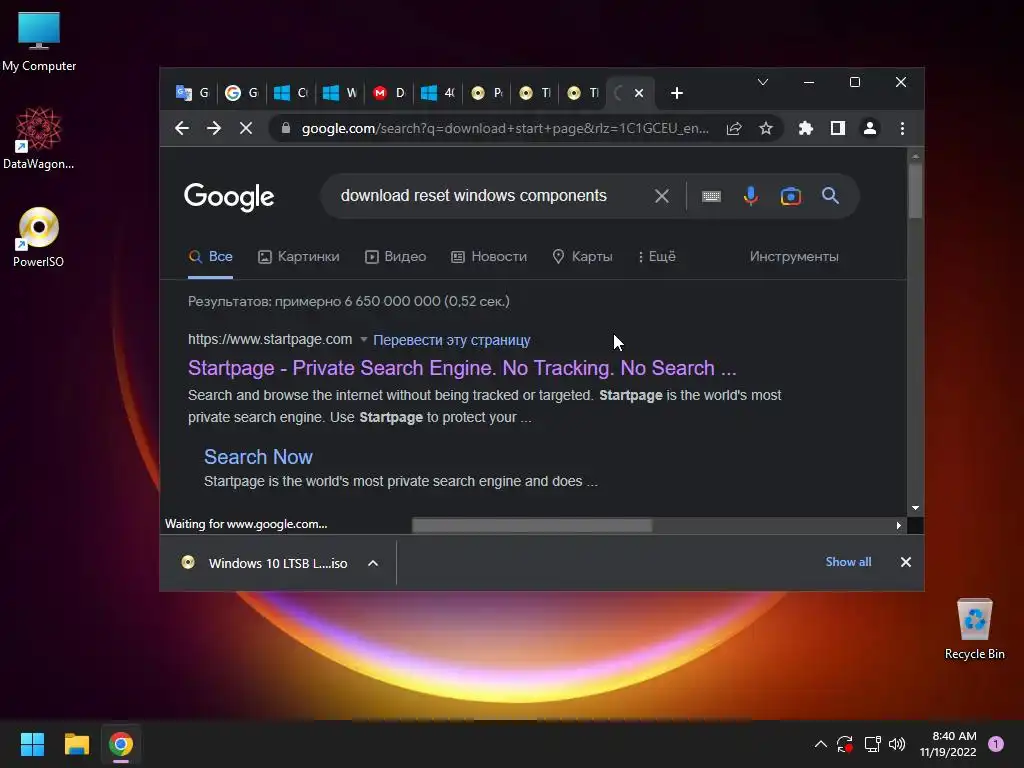Open the Google Translate tab

[x=193, y=93]
